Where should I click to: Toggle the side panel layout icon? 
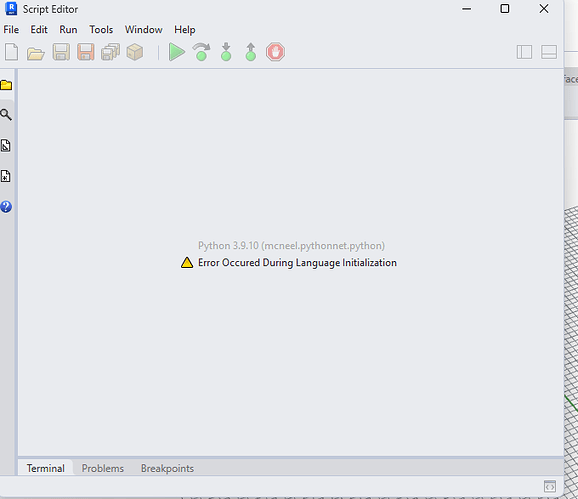(x=524, y=52)
